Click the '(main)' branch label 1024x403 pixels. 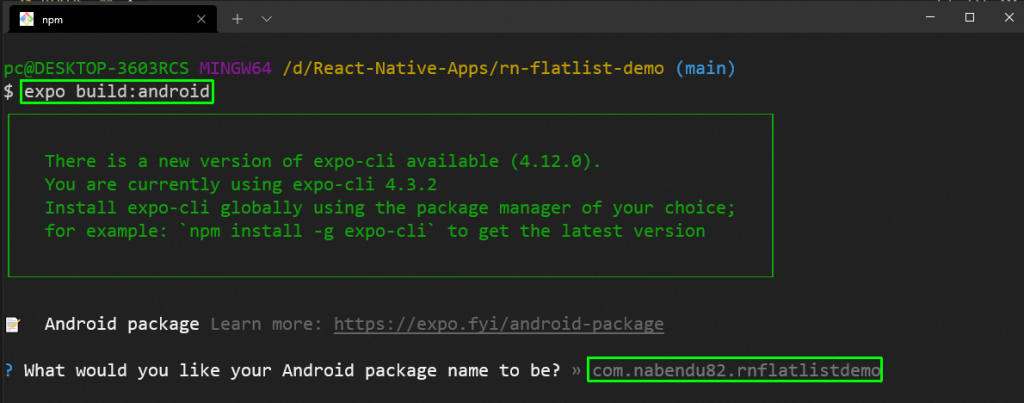pos(705,68)
